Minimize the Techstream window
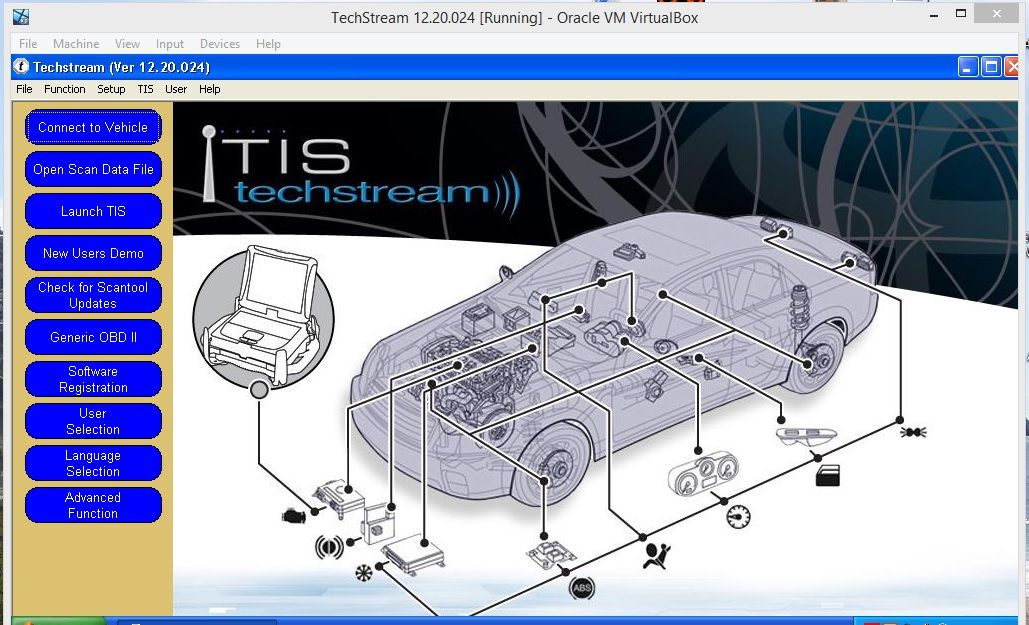 tap(968, 67)
